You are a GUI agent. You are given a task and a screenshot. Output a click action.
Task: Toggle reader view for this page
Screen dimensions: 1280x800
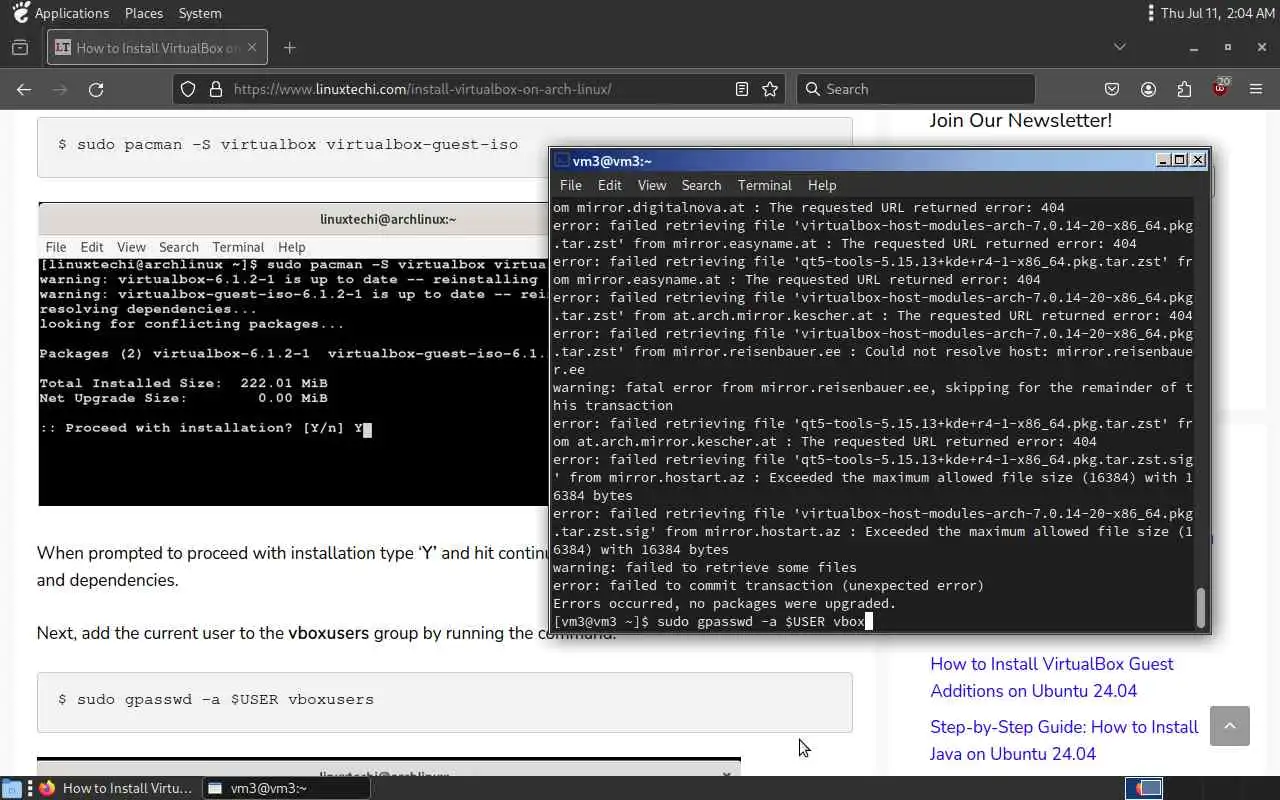point(742,89)
